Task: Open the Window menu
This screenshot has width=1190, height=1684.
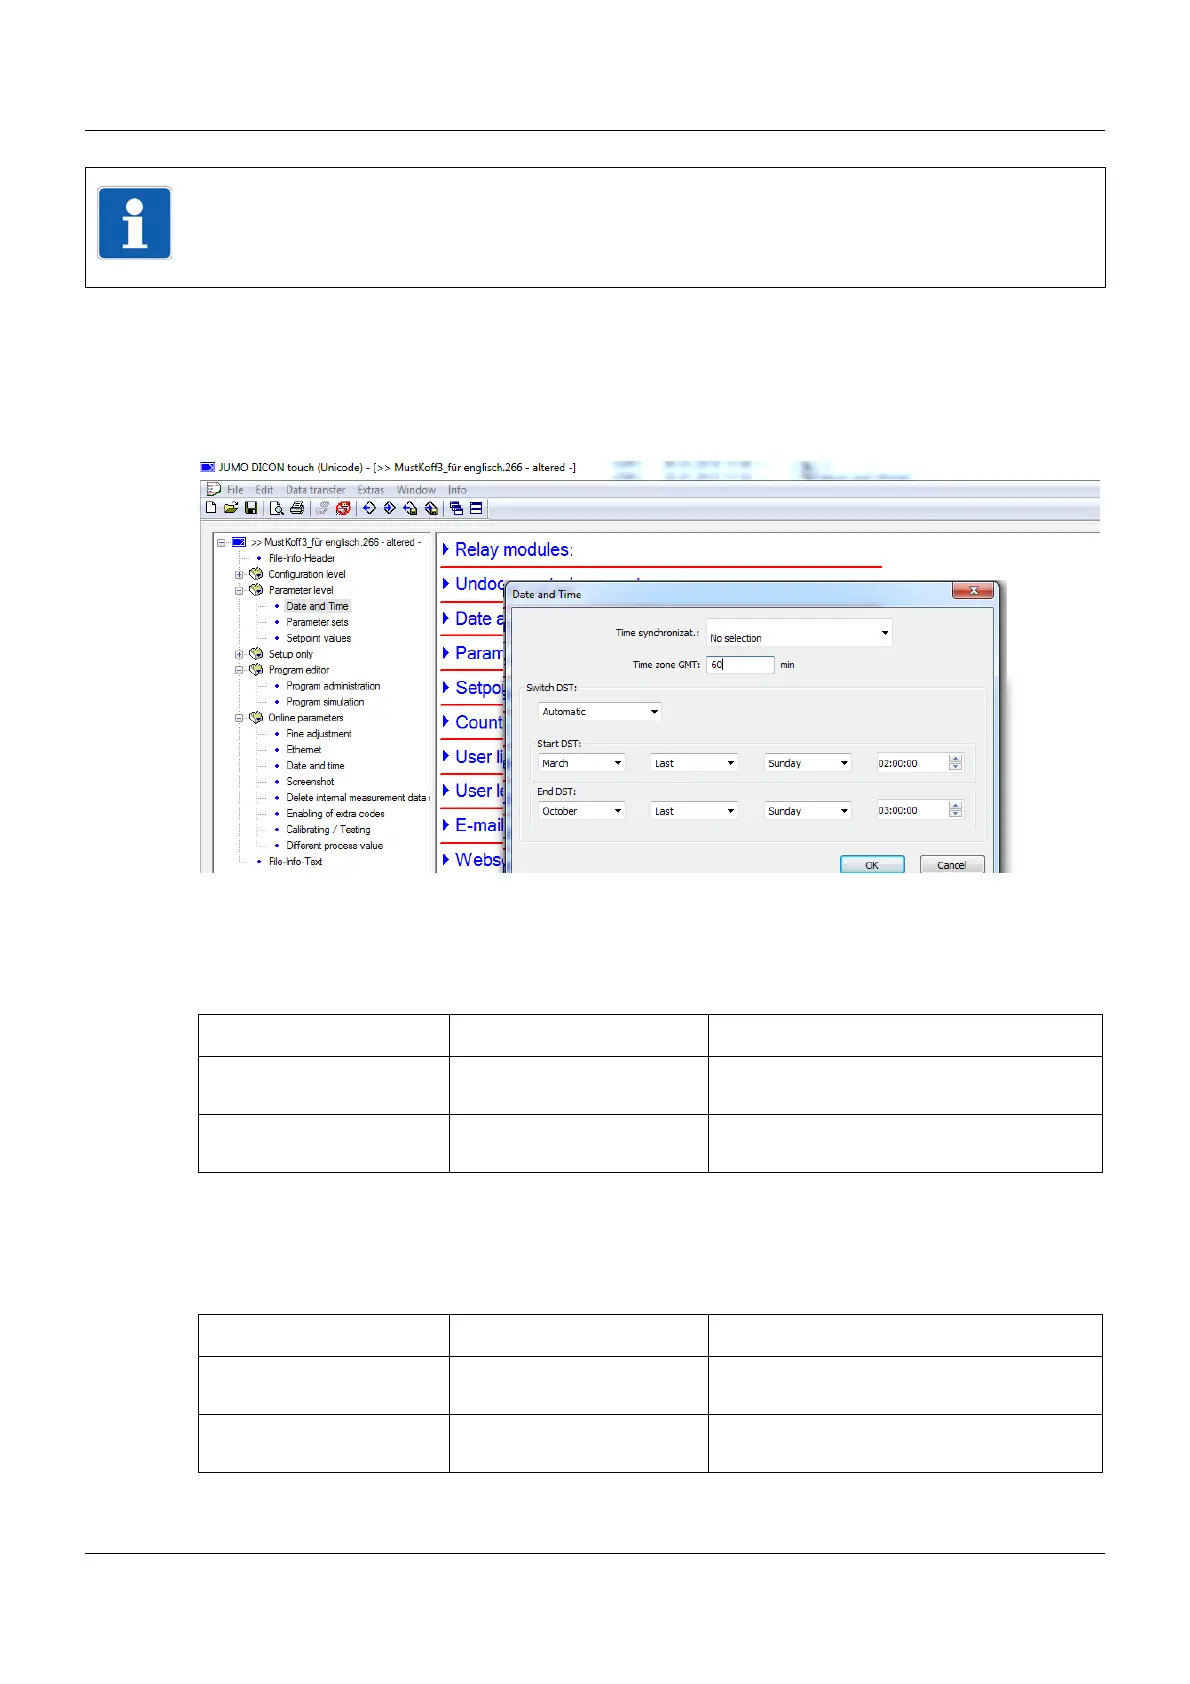Action: click(x=416, y=490)
